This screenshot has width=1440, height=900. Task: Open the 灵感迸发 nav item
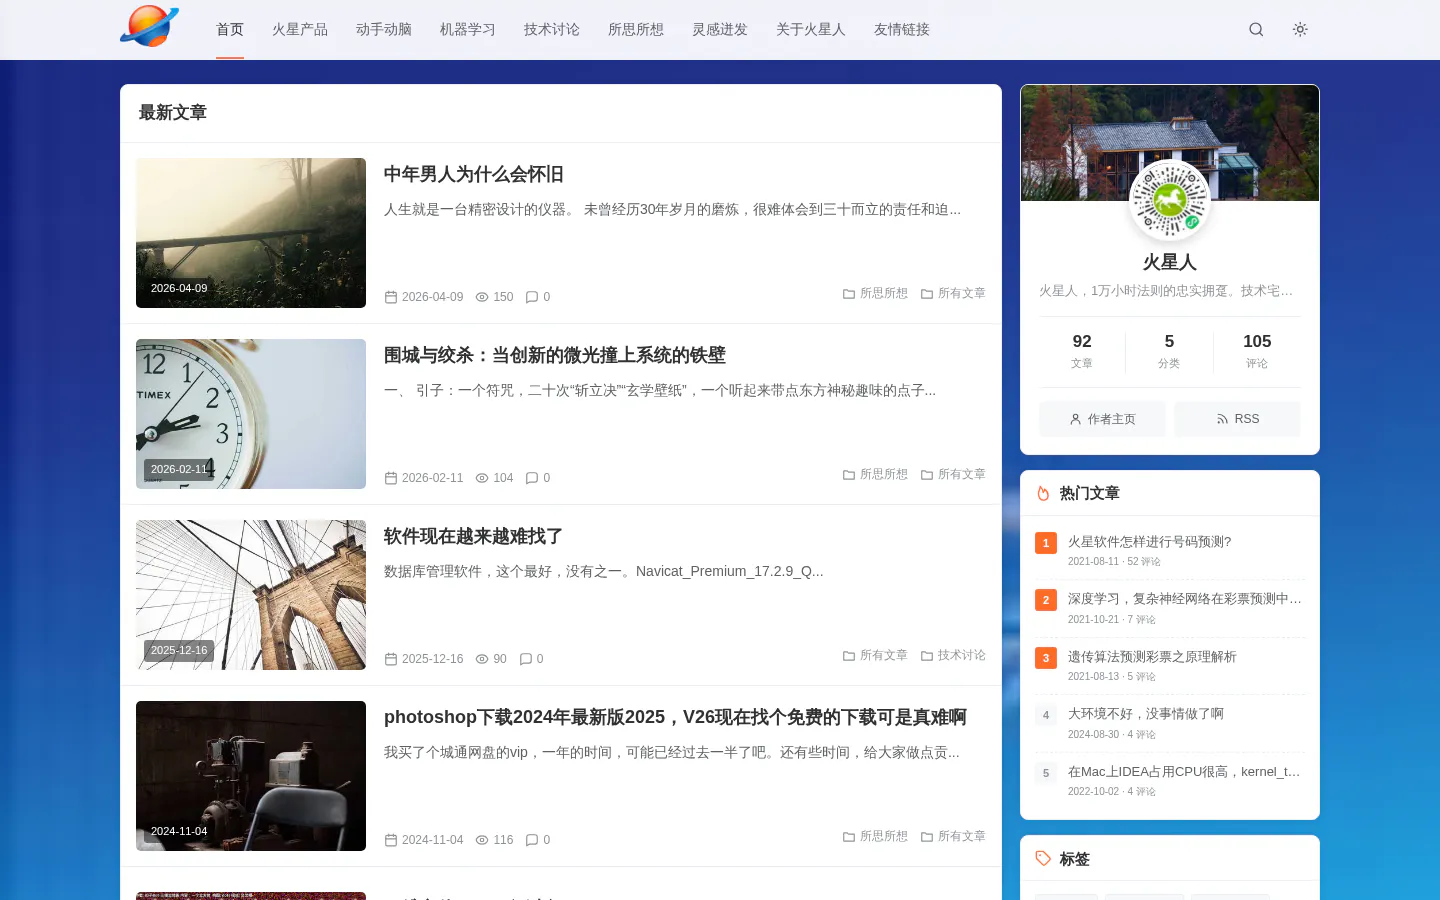[720, 29]
